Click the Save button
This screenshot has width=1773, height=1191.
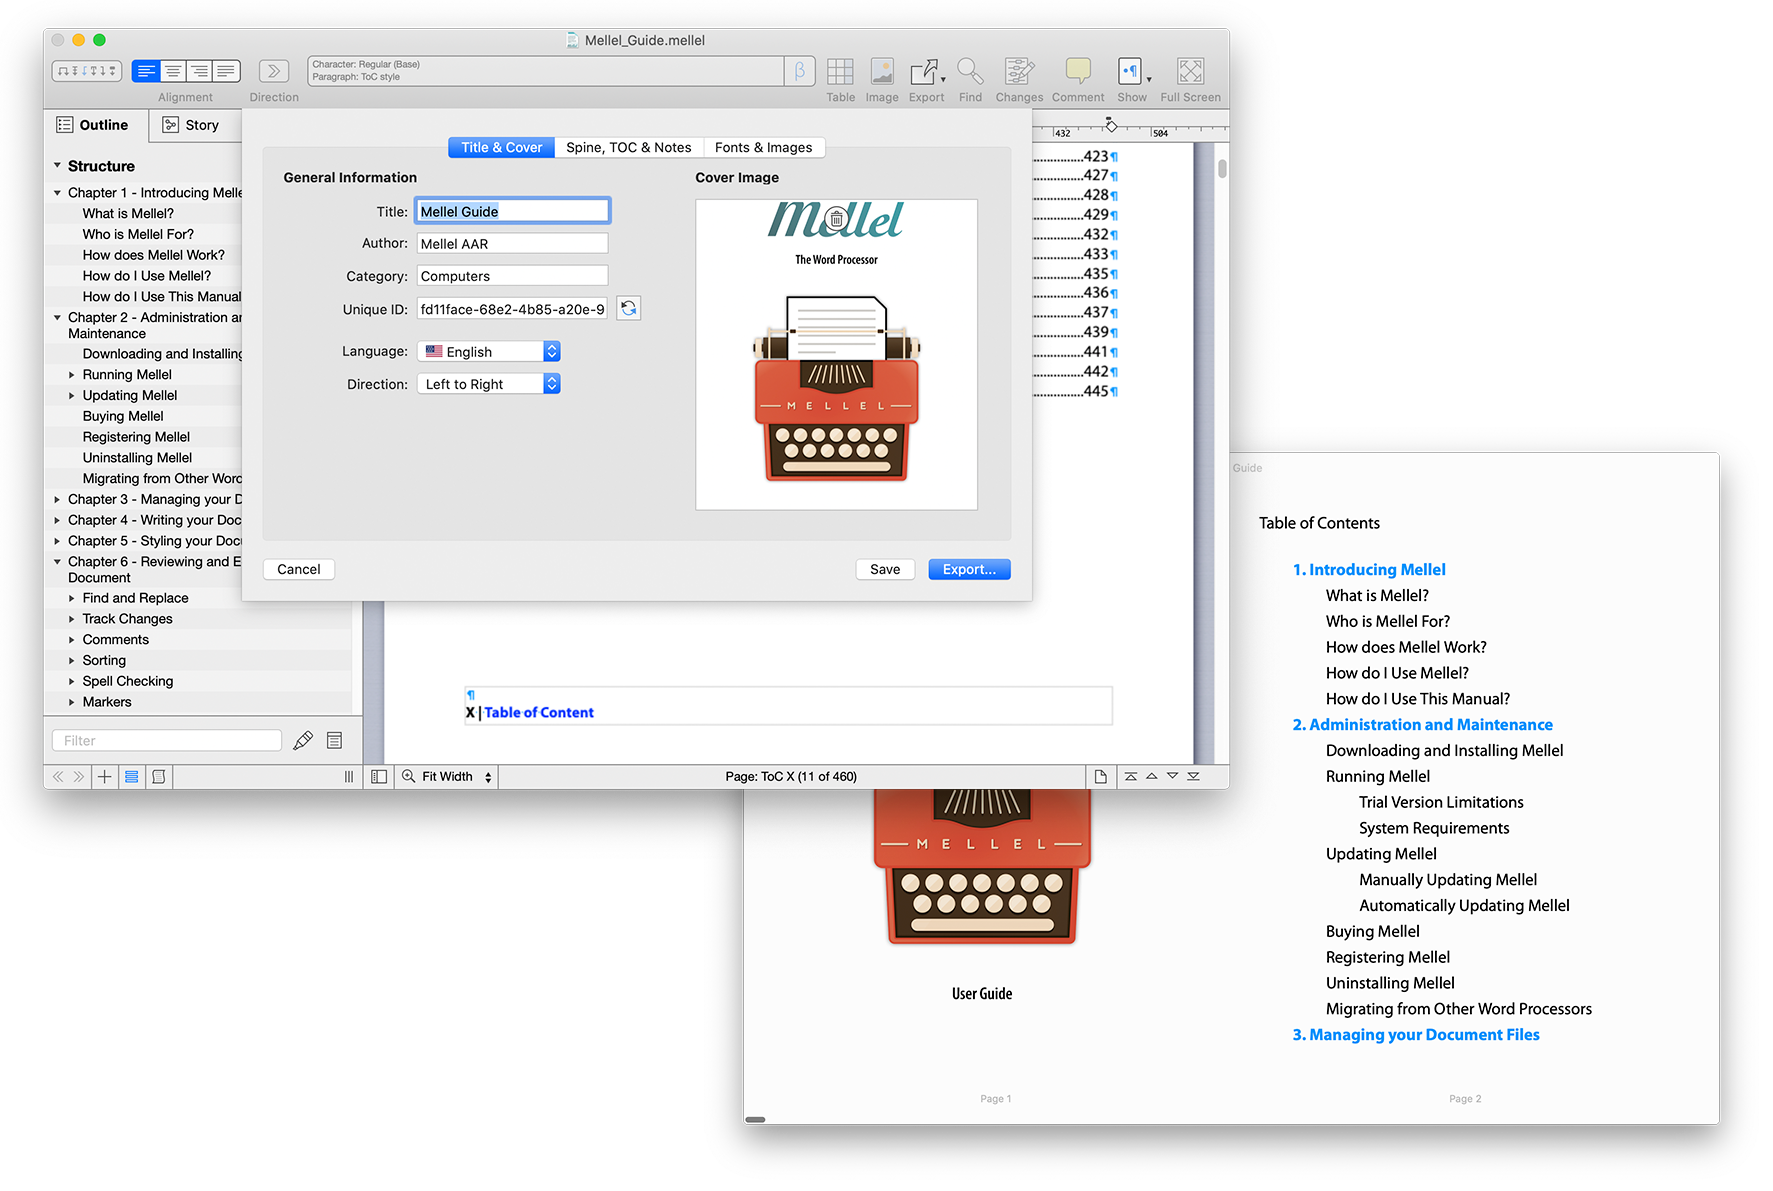point(885,569)
